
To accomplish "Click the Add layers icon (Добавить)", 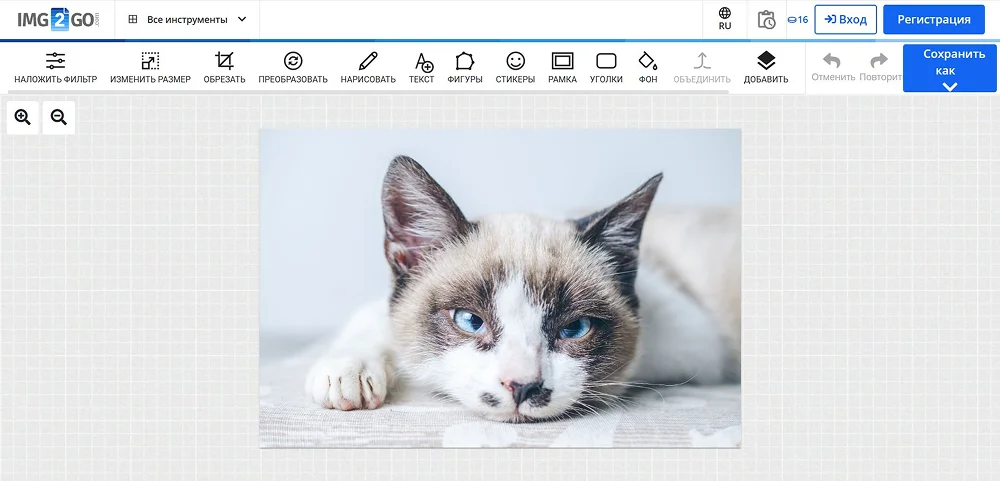I will 766,67.
